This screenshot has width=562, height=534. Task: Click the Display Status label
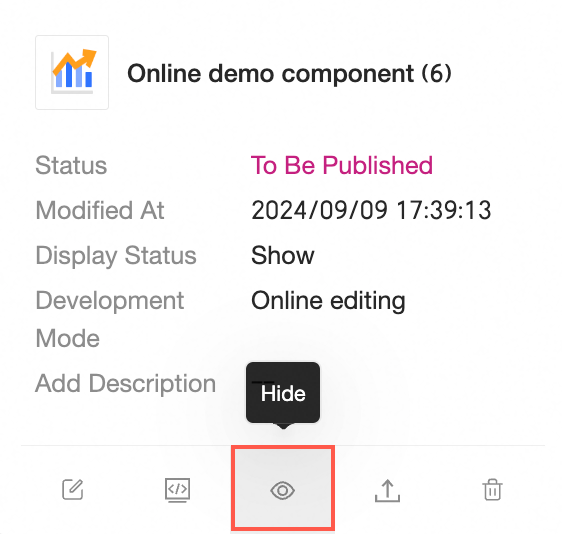pyautogui.click(x=116, y=256)
